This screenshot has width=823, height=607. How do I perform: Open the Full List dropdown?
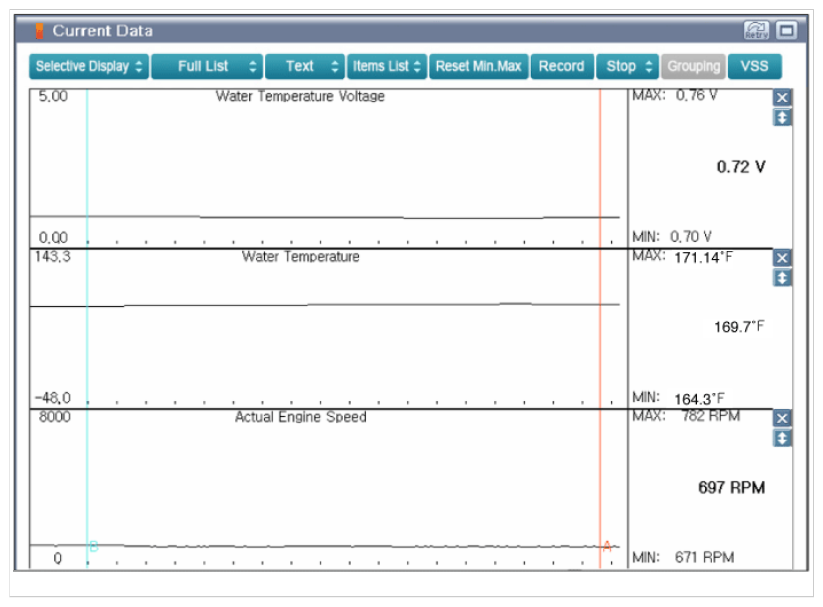tap(207, 66)
